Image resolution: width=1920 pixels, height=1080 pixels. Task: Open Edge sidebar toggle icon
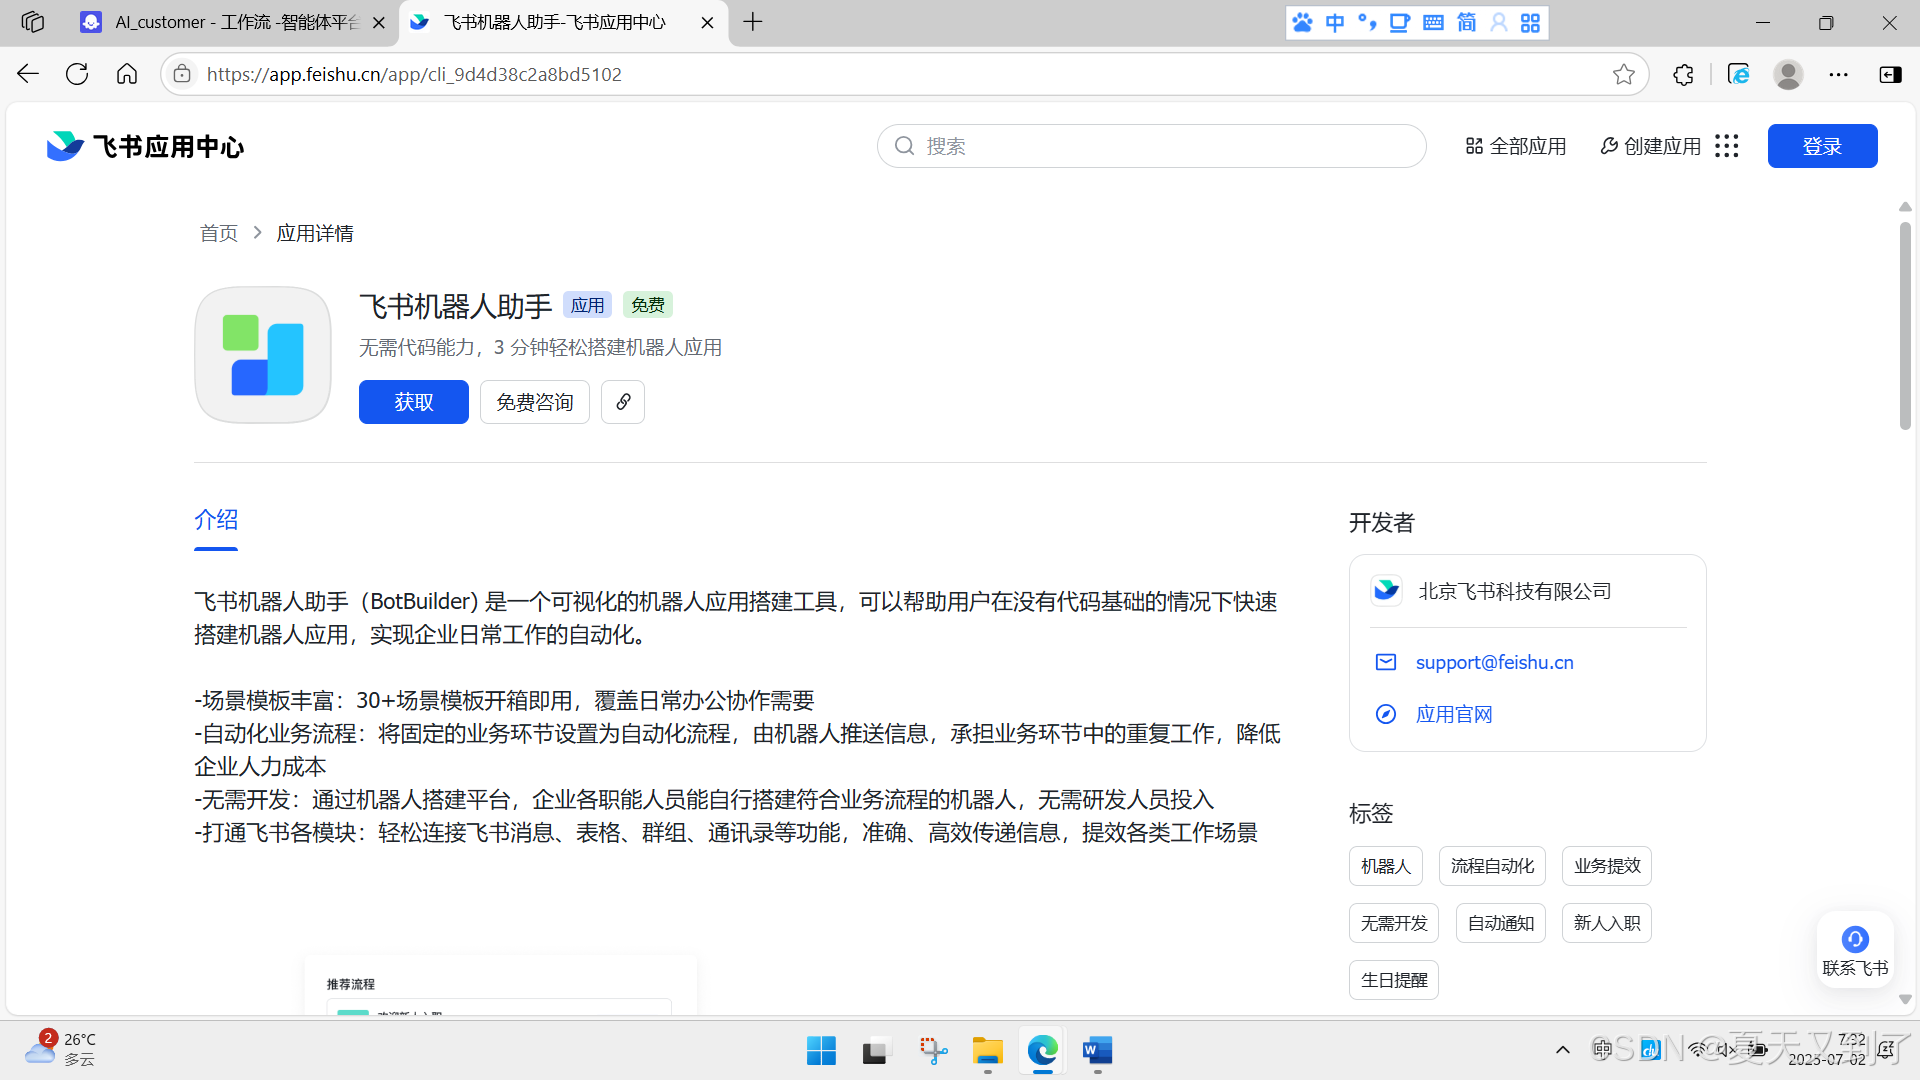[1890, 74]
